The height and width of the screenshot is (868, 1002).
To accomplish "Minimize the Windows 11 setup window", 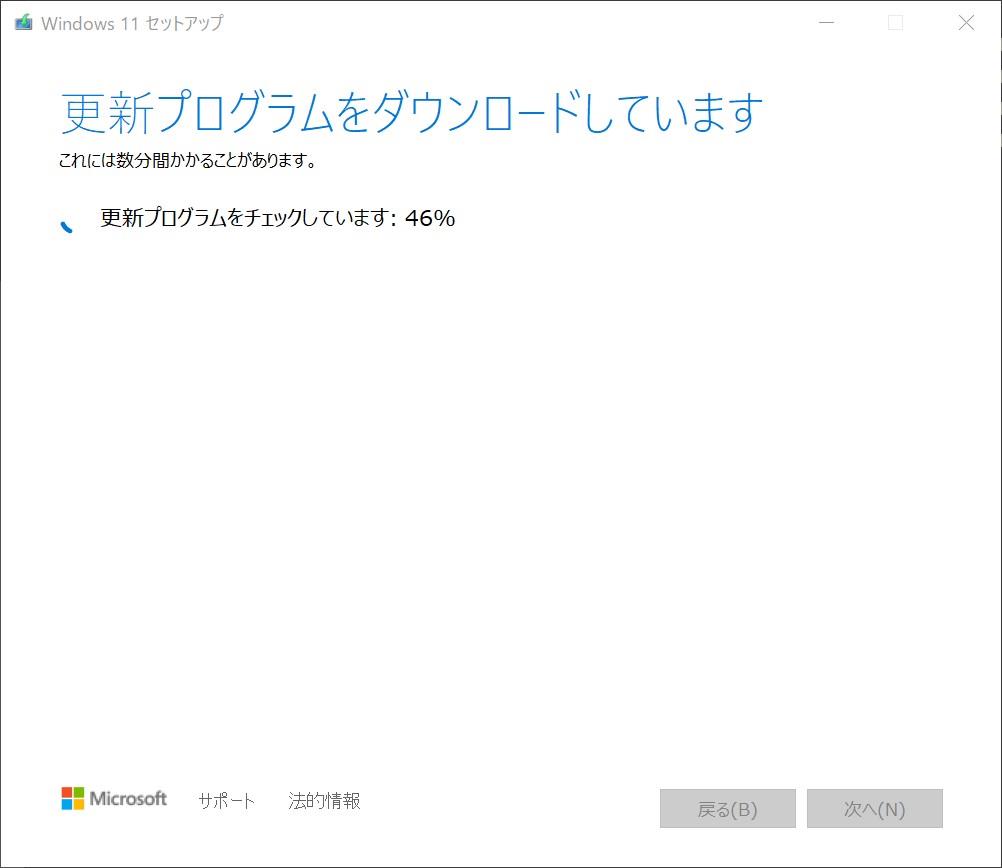I will [827, 23].
